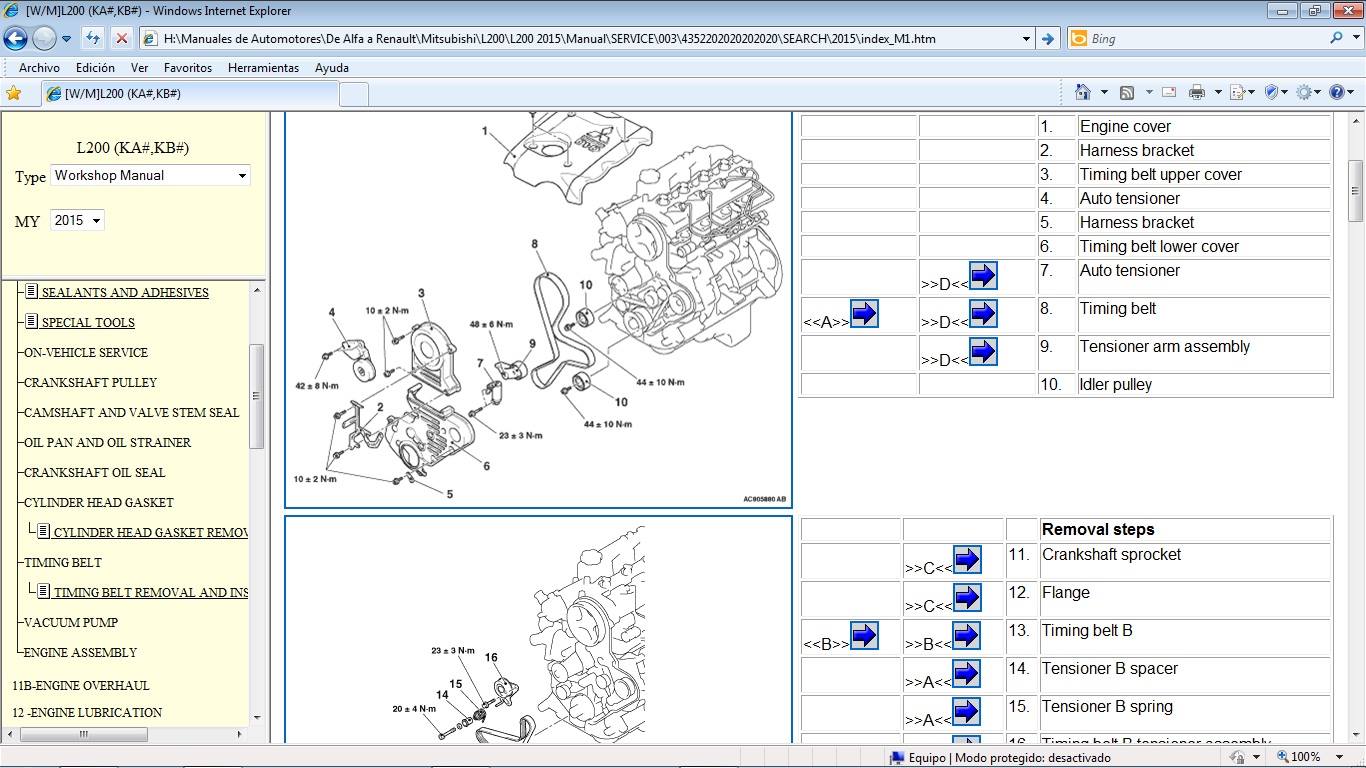
Task: Click the tree panel vertical scrollbar thumb
Action: tap(256, 396)
